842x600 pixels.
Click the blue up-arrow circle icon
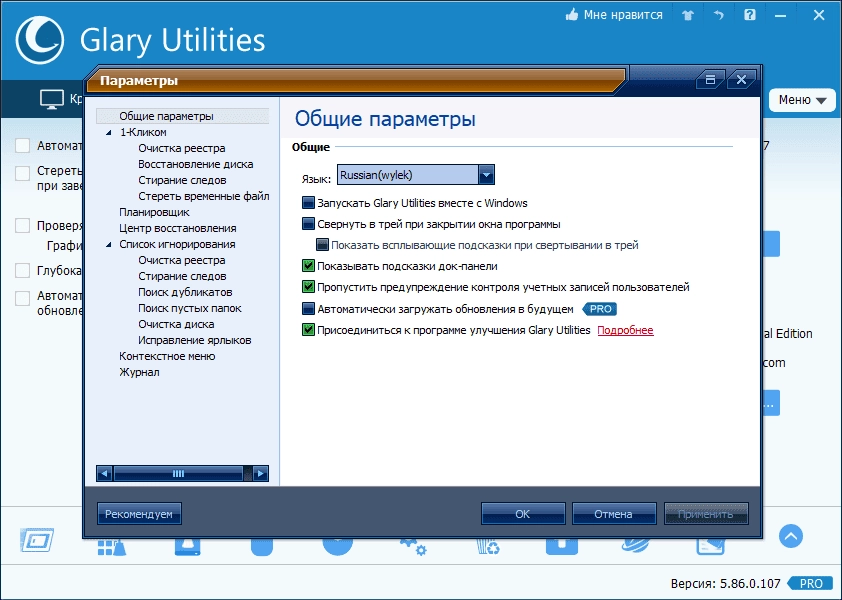coord(790,536)
